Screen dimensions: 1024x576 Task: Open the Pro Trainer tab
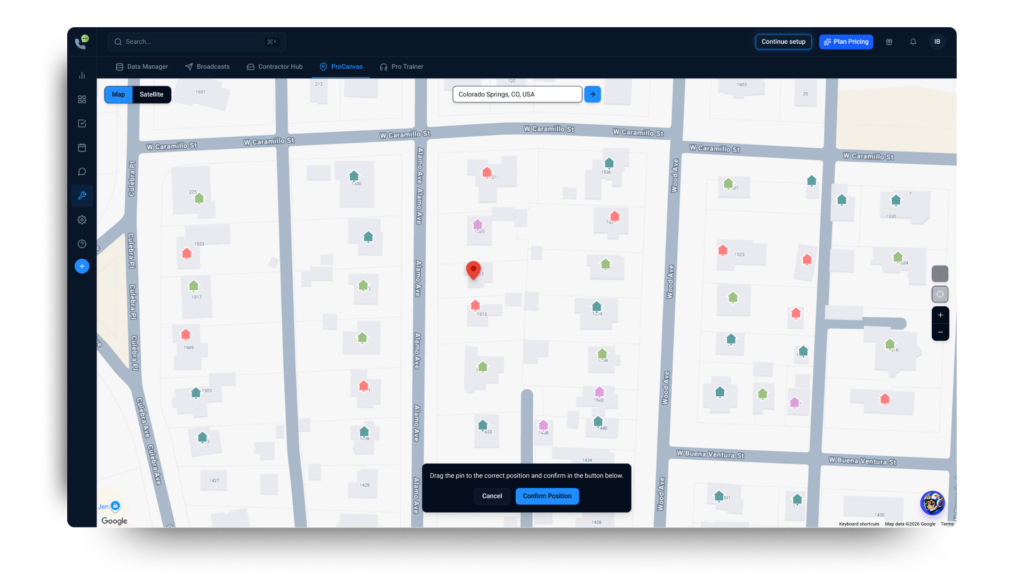pos(402,67)
